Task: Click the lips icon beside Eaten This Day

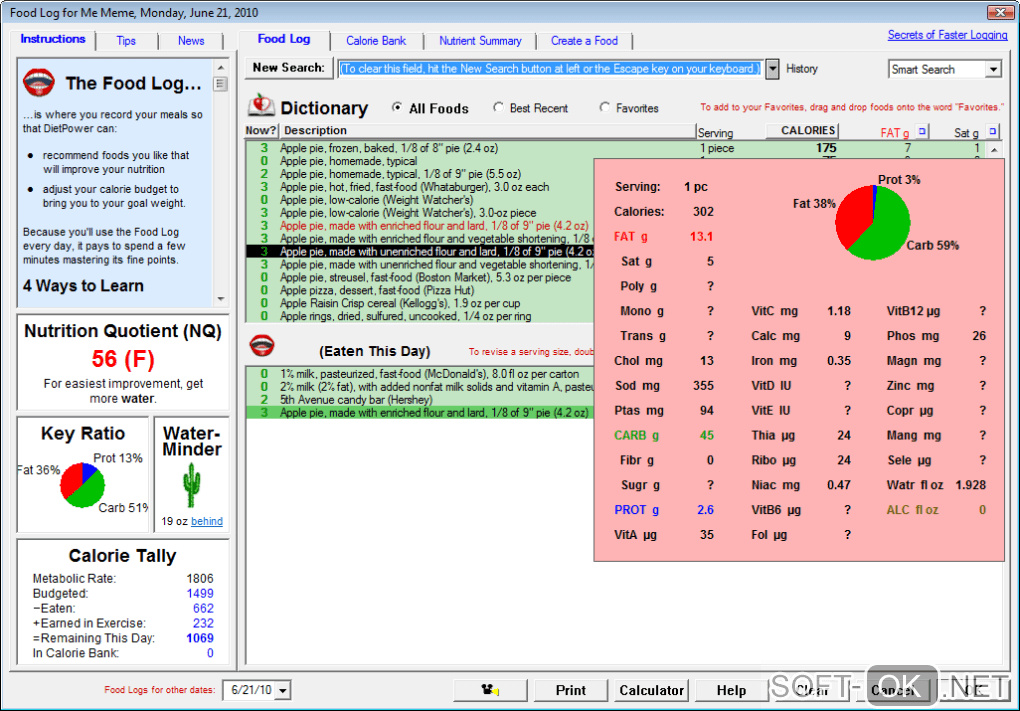Action: (x=262, y=346)
